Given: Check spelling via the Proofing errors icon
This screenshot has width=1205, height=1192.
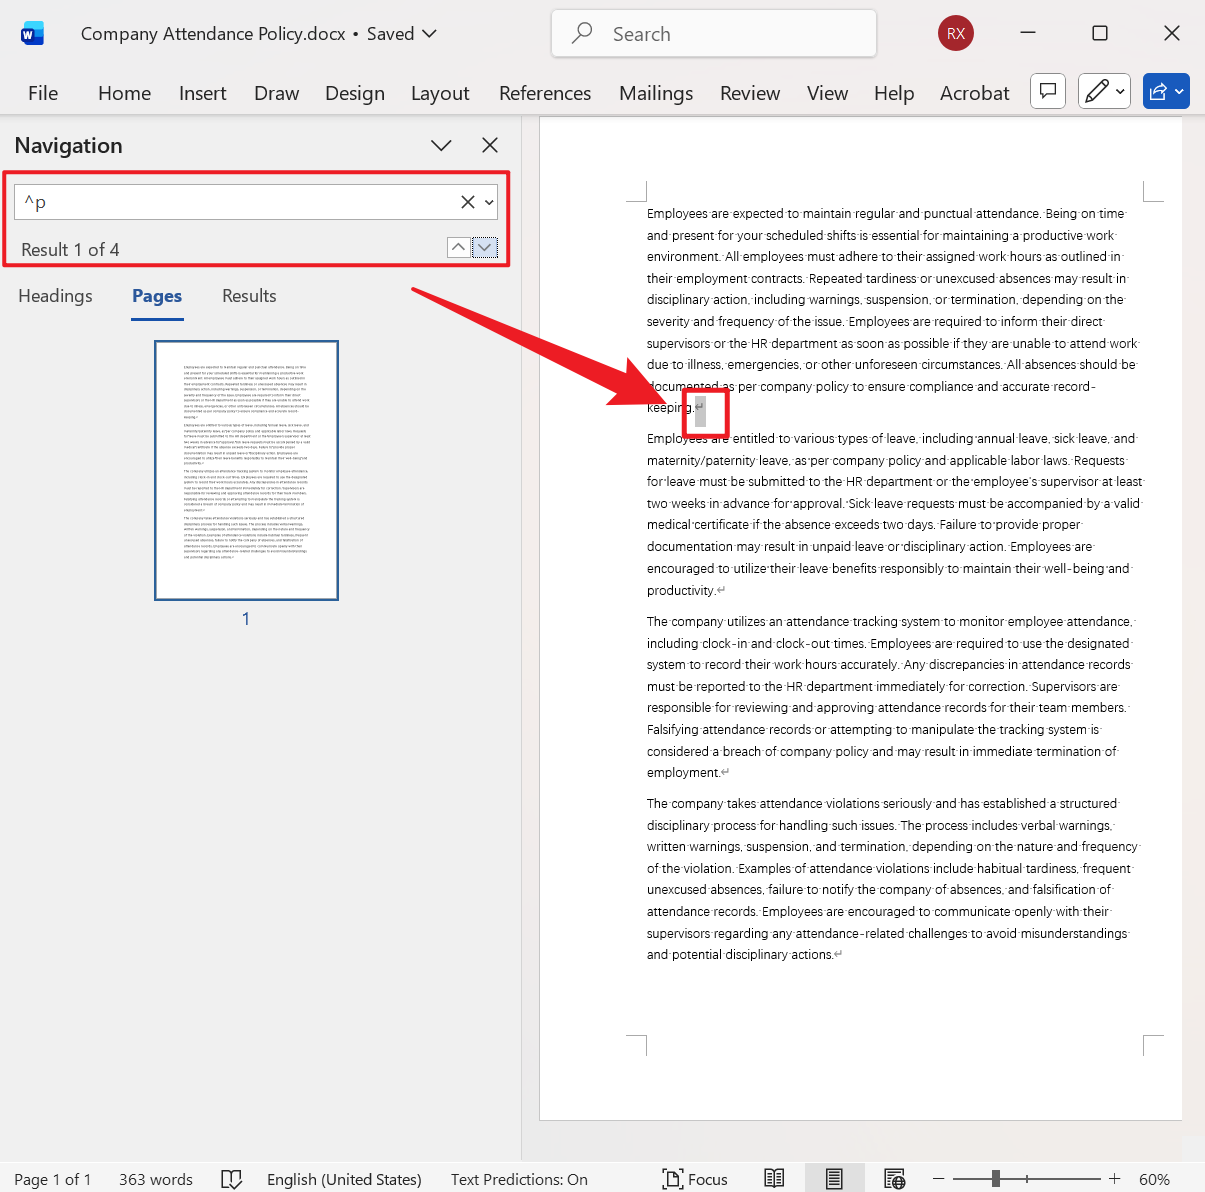Looking at the screenshot, I should point(231,1179).
